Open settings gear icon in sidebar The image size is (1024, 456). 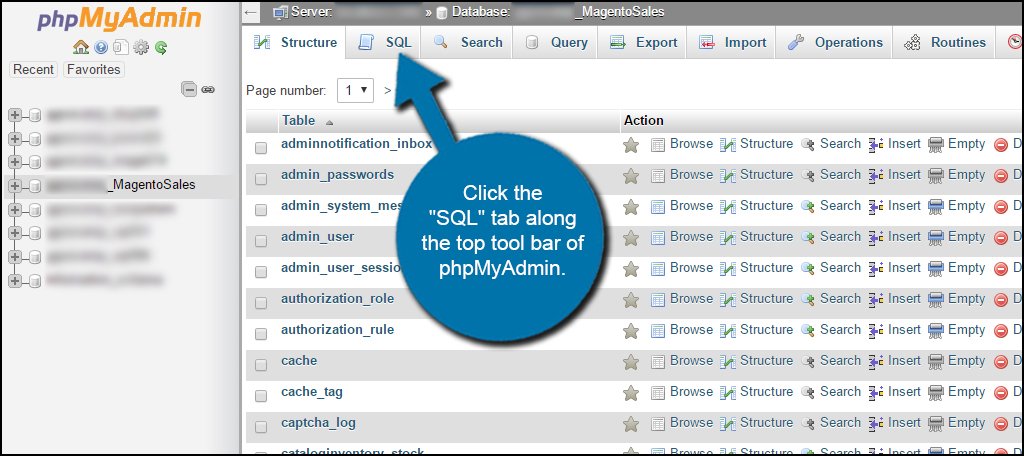tap(140, 47)
